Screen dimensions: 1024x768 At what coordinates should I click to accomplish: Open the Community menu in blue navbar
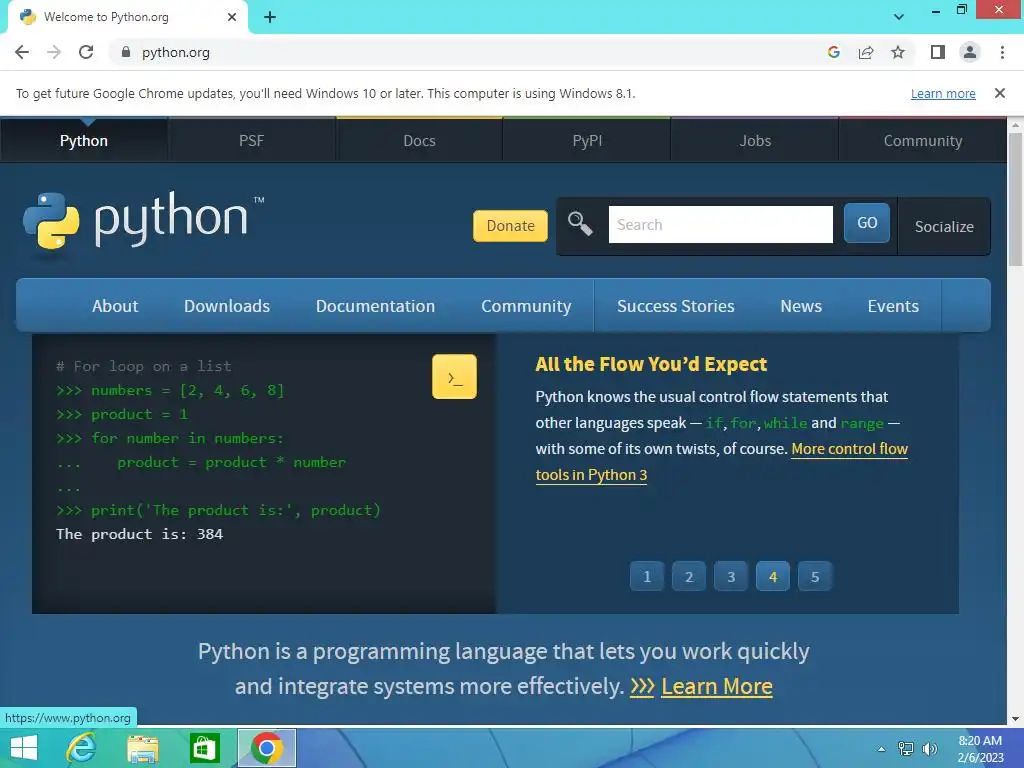pyautogui.click(x=526, y=306)
